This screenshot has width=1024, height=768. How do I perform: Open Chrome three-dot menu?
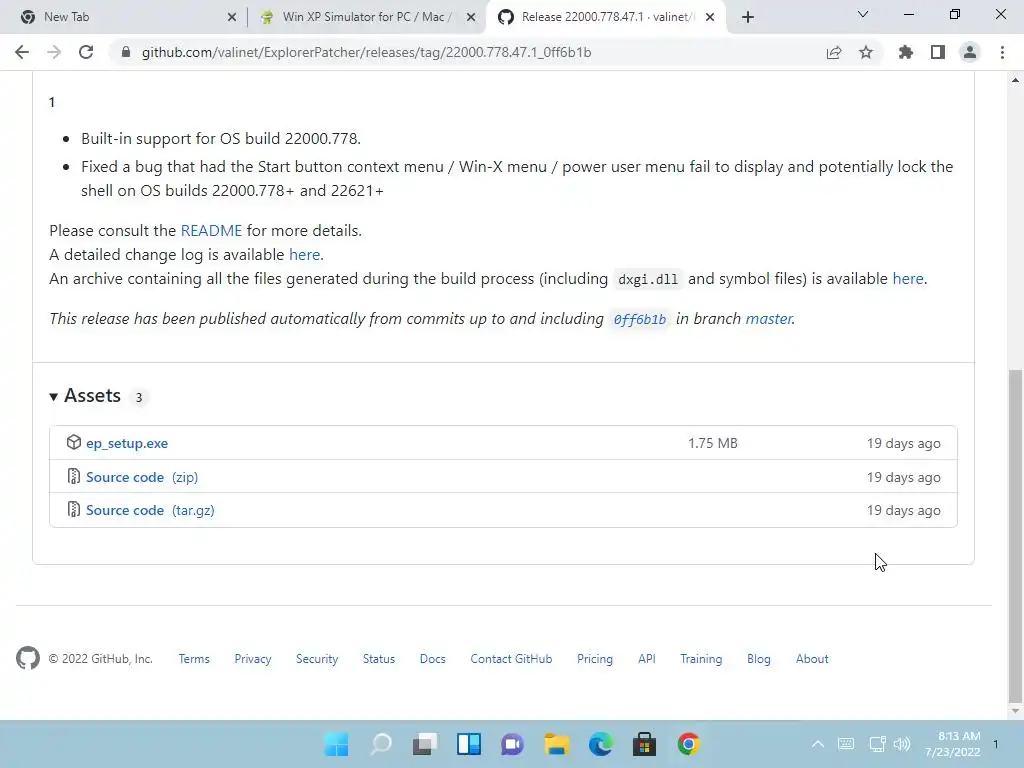pyautogui.click(x=1002, y=52)
